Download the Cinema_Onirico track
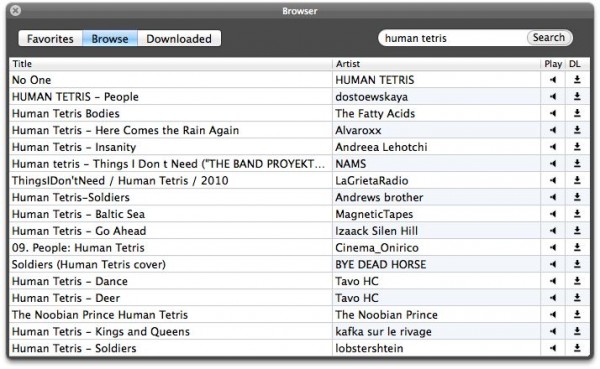 point(577,248)
